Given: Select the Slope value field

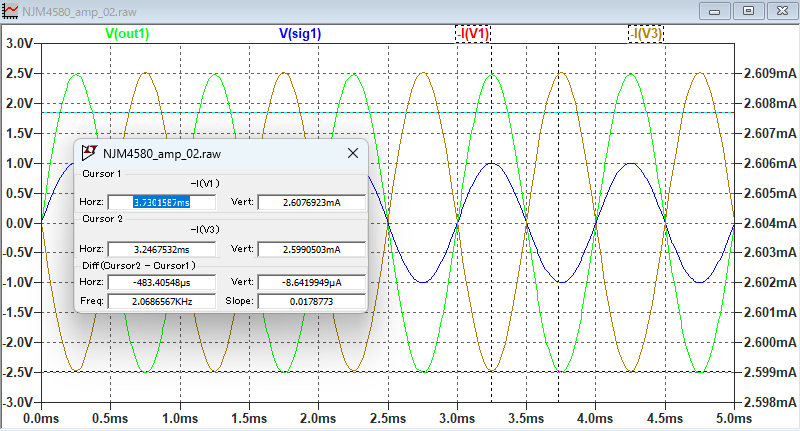Looking at the screenshot, I should pyautogui.click(x=311, y=300).
